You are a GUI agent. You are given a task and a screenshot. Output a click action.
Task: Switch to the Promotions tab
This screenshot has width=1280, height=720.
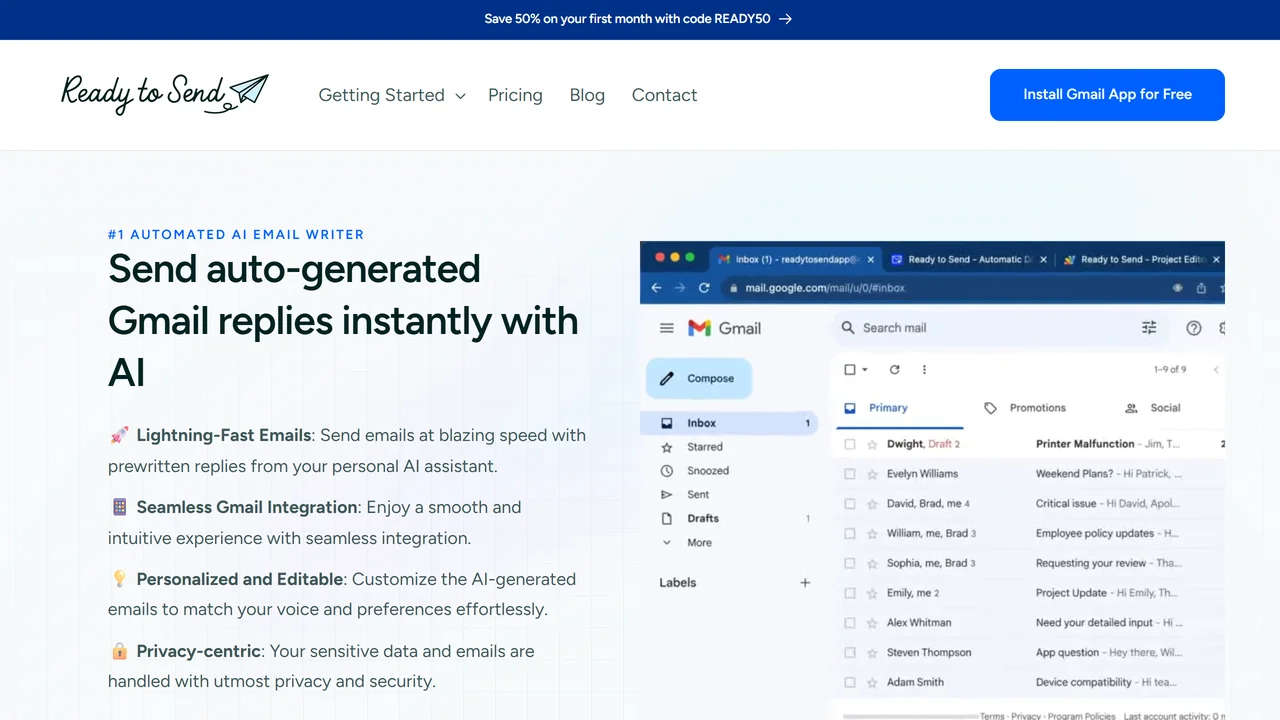1026,408
